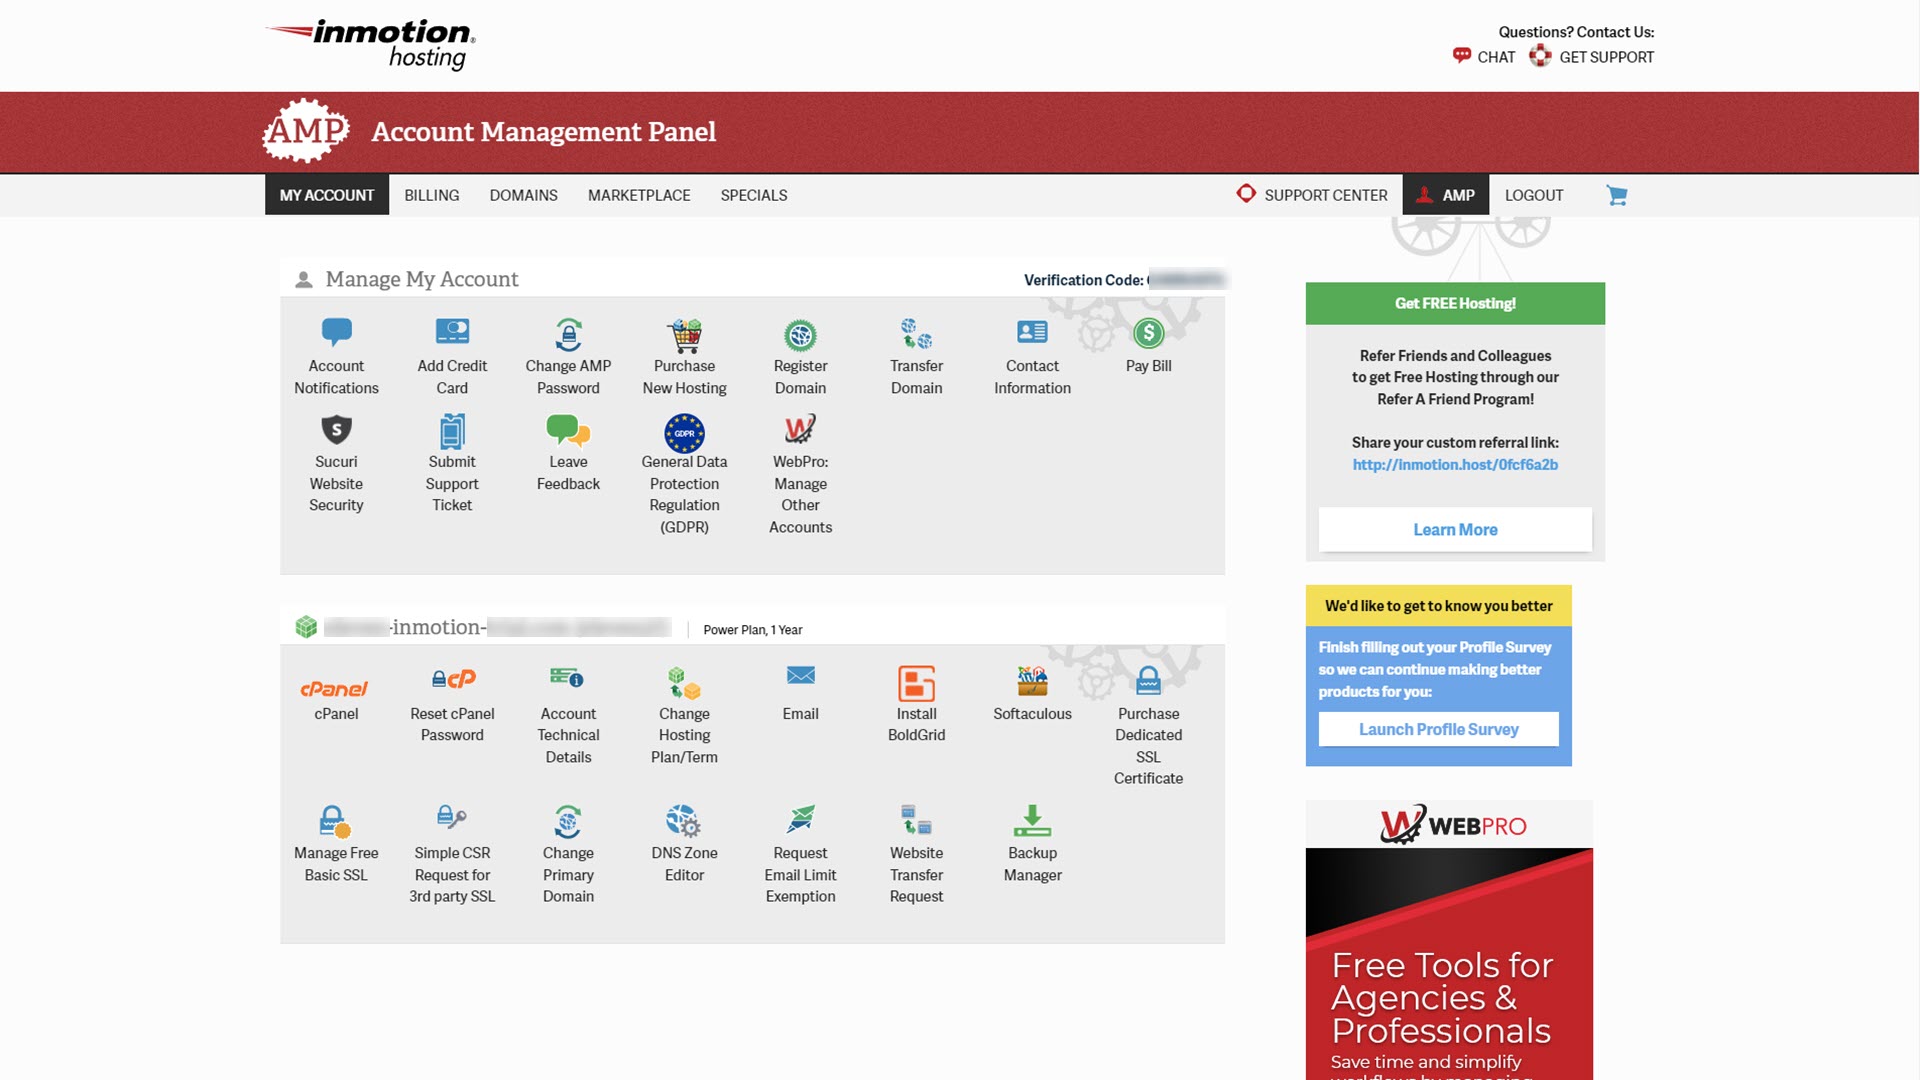
Task: Select the BILLING tab
Action: [x=431, y=196]
